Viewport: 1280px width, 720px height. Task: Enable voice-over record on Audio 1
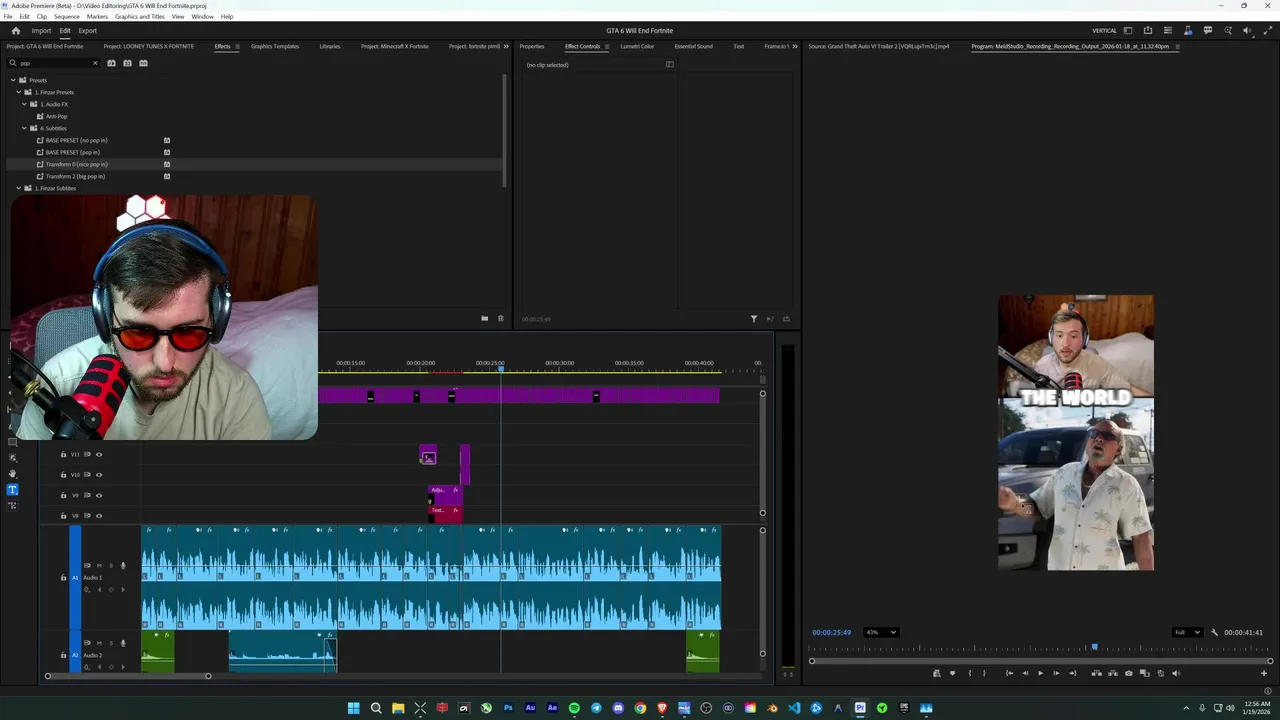click(x=123, y=566)
